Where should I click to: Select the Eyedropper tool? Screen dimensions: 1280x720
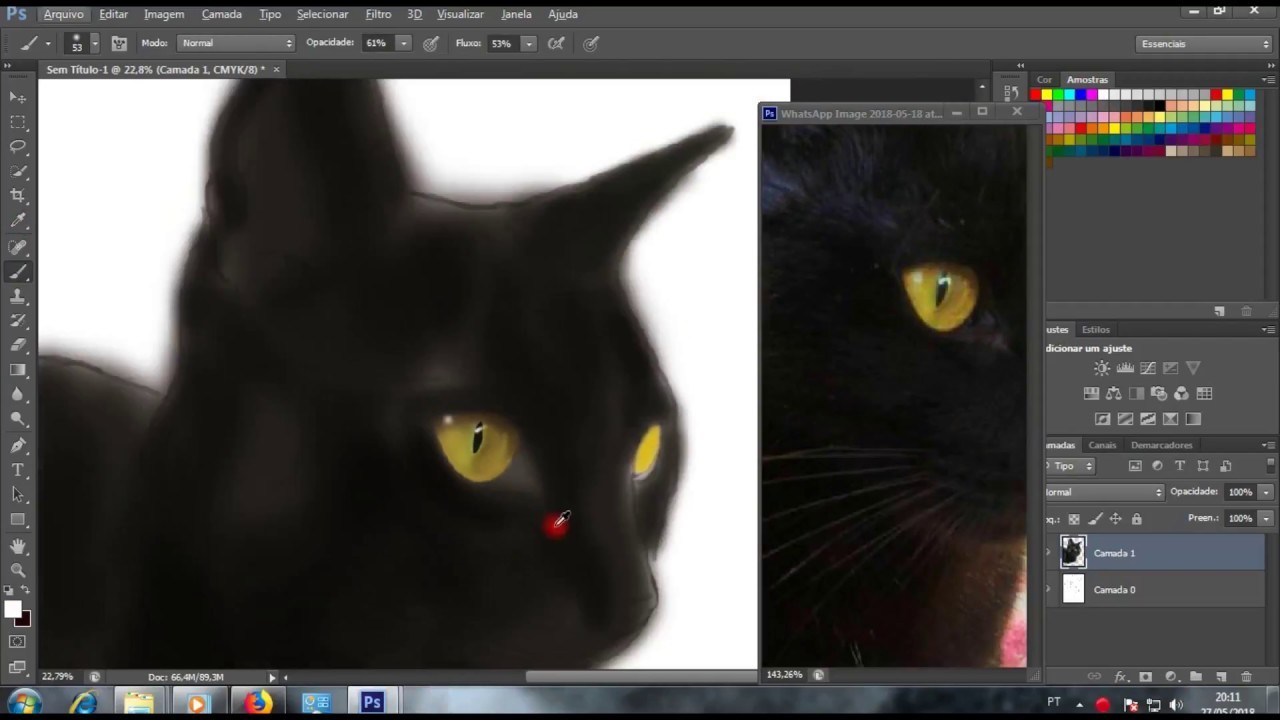coord(18,221)
